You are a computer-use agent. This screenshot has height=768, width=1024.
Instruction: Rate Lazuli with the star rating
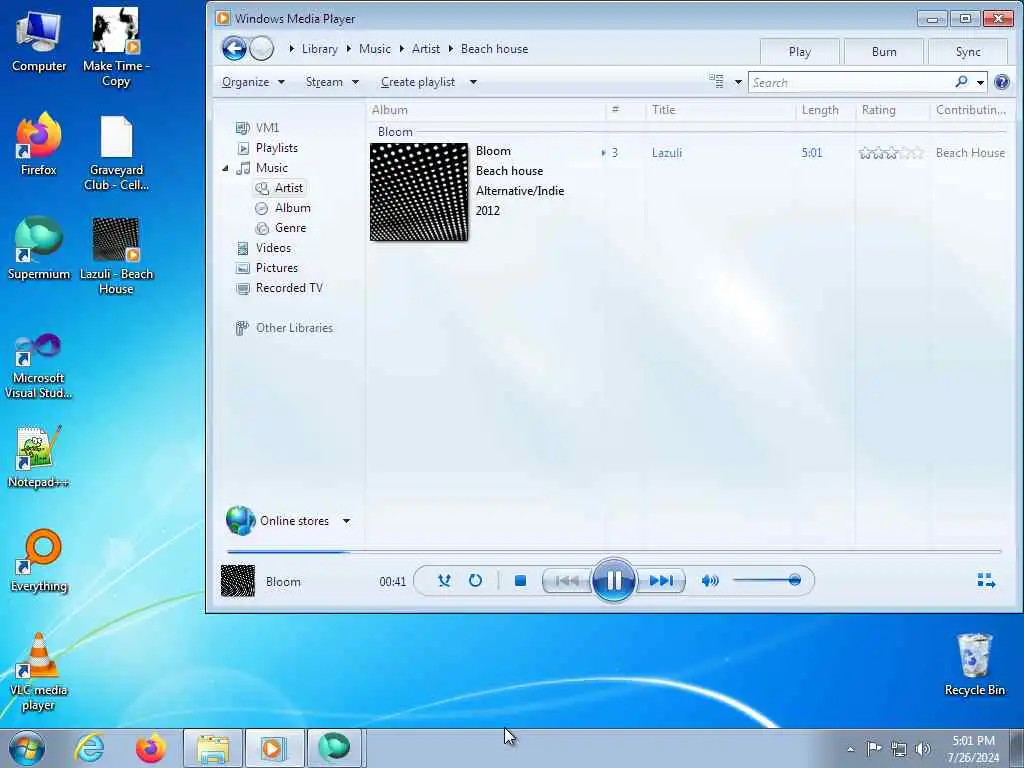click(891, 153)
